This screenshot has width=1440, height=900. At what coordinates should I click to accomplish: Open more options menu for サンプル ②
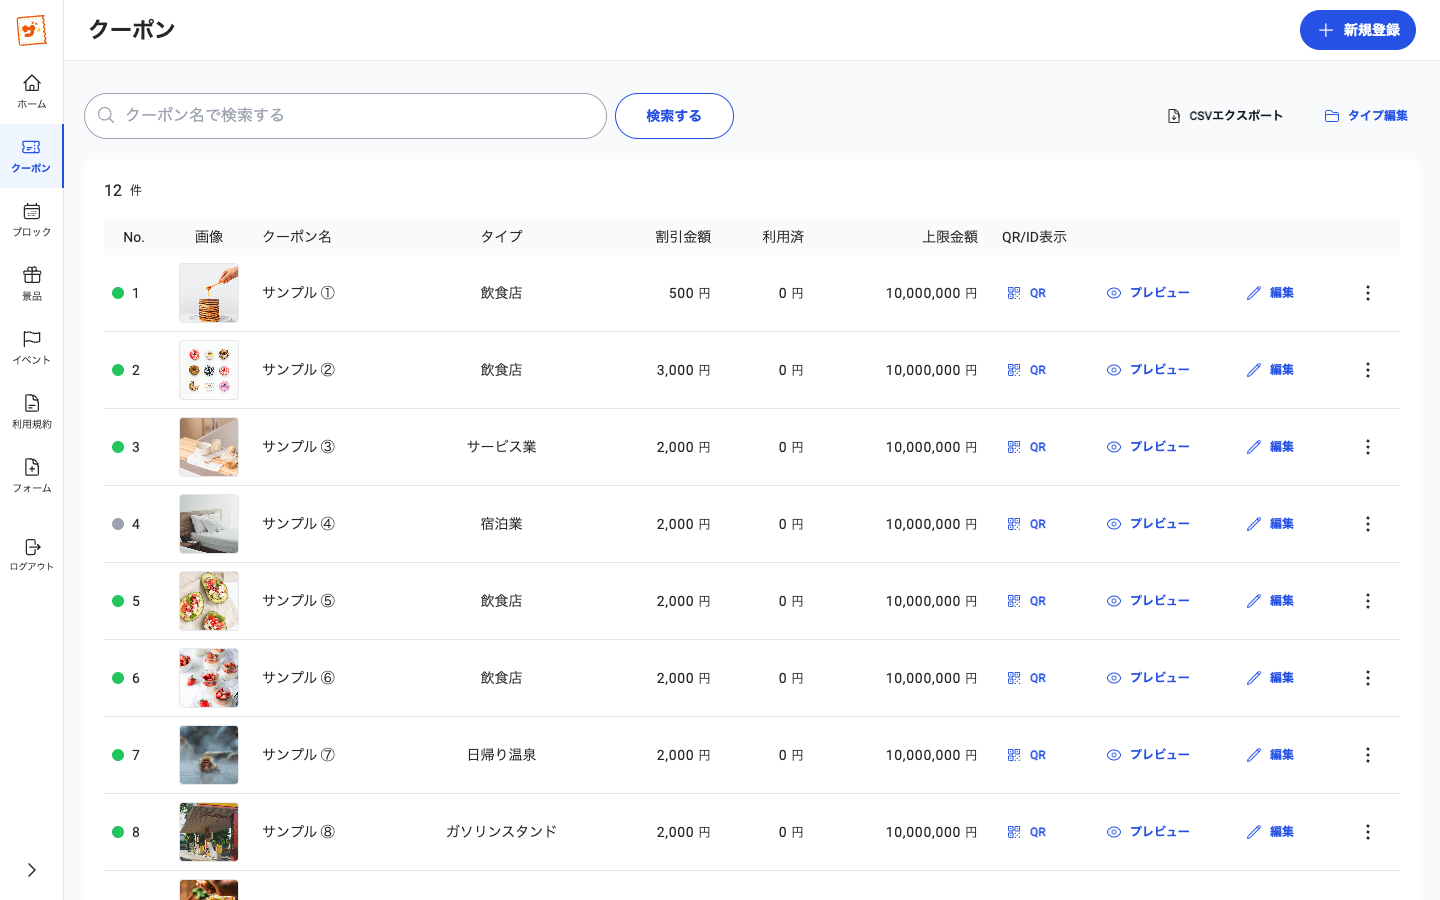point(1367,370)
